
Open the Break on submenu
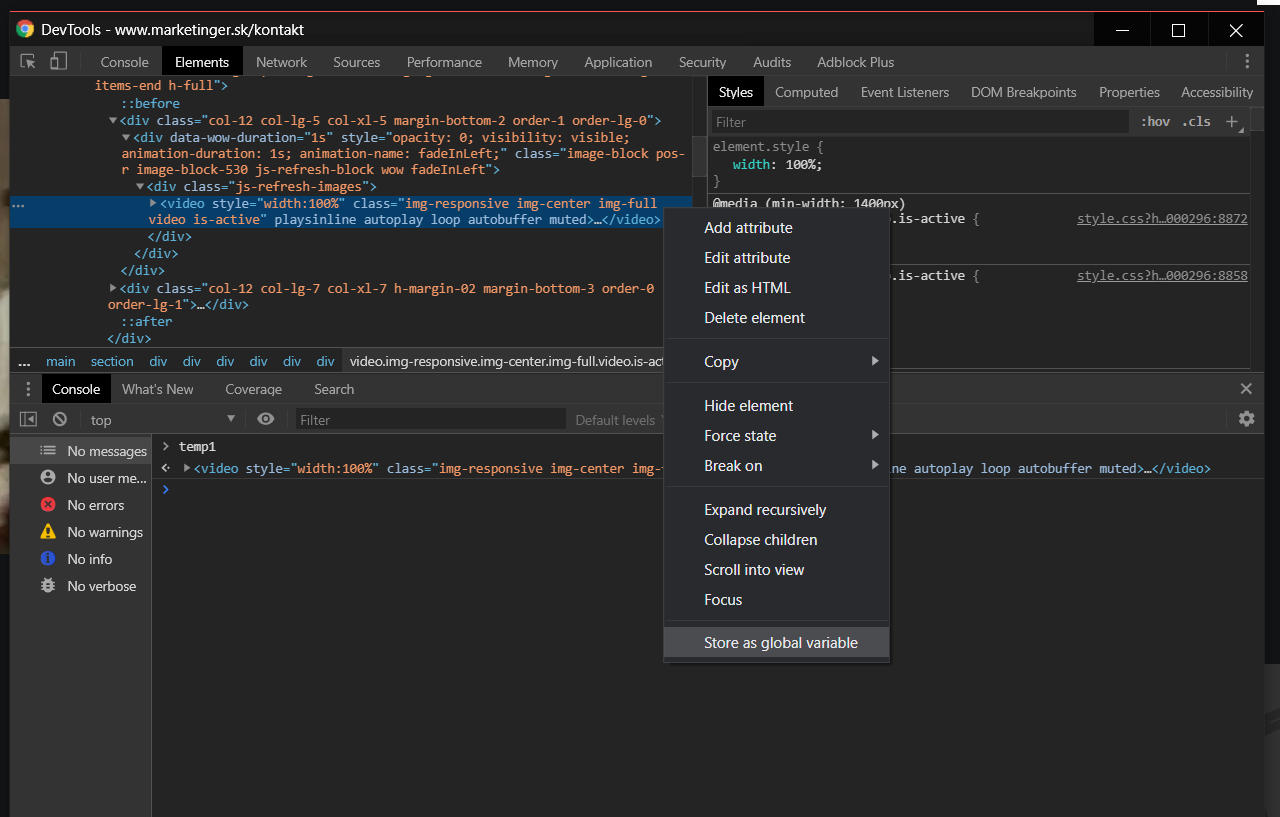[777, 466]
